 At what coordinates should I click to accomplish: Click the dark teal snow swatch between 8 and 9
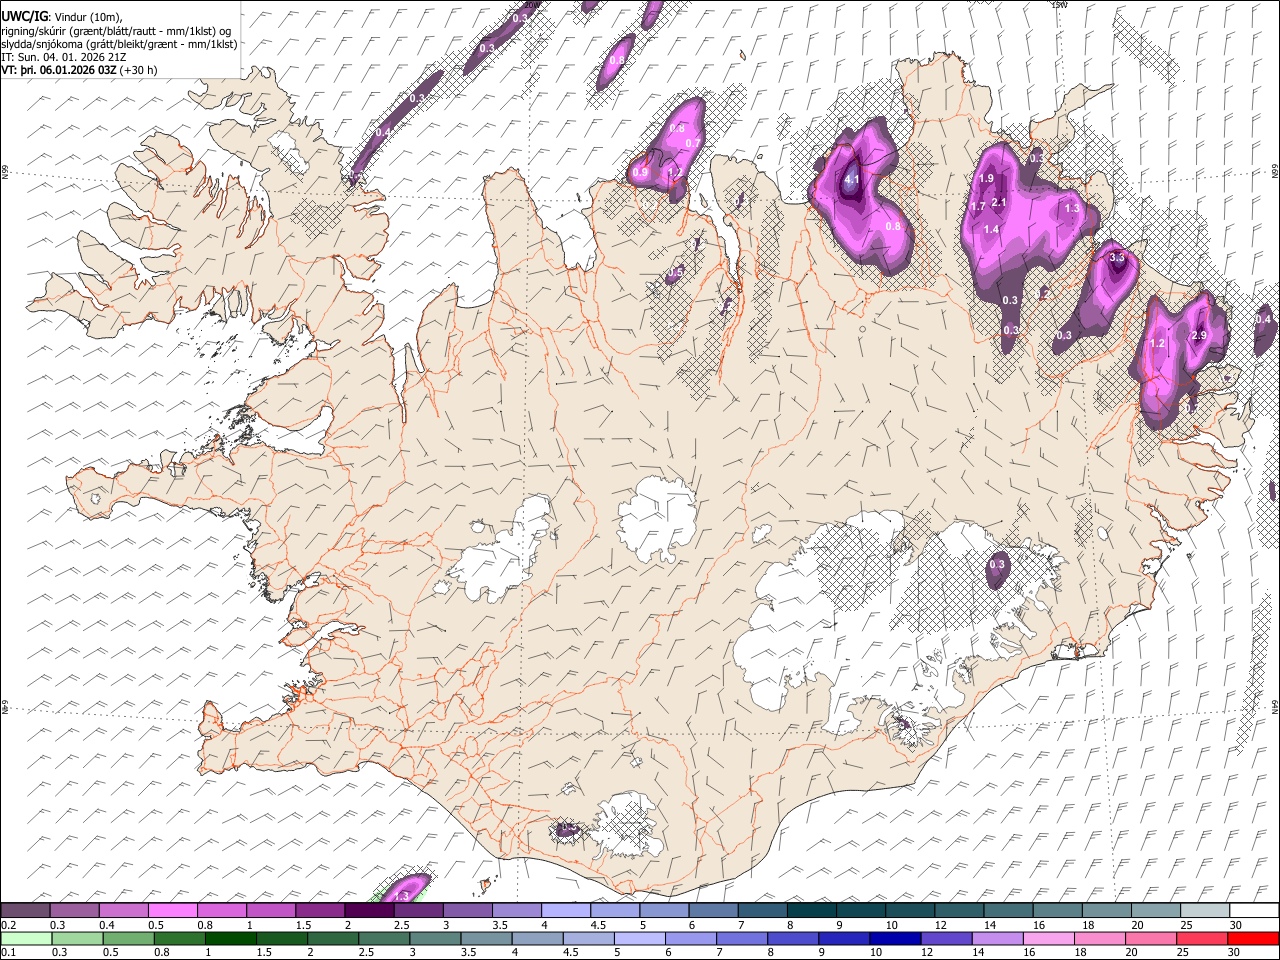pyautogui.click(x=812, y=910)
